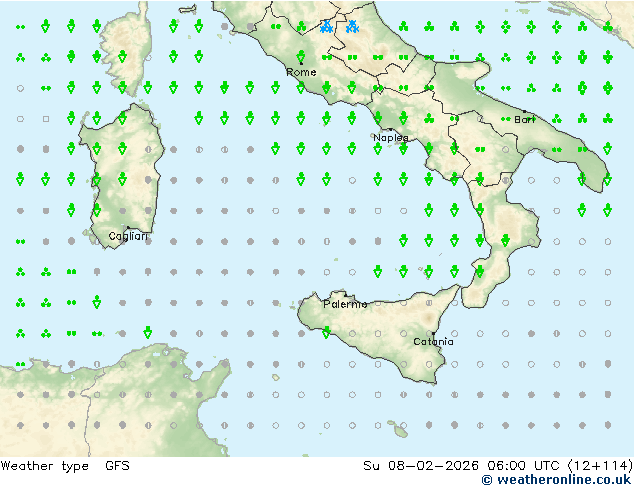Viewport: 634px width, 490px height.
Task: Click the Catania city label
Action: pyautogui.click(x=433, y=342)
